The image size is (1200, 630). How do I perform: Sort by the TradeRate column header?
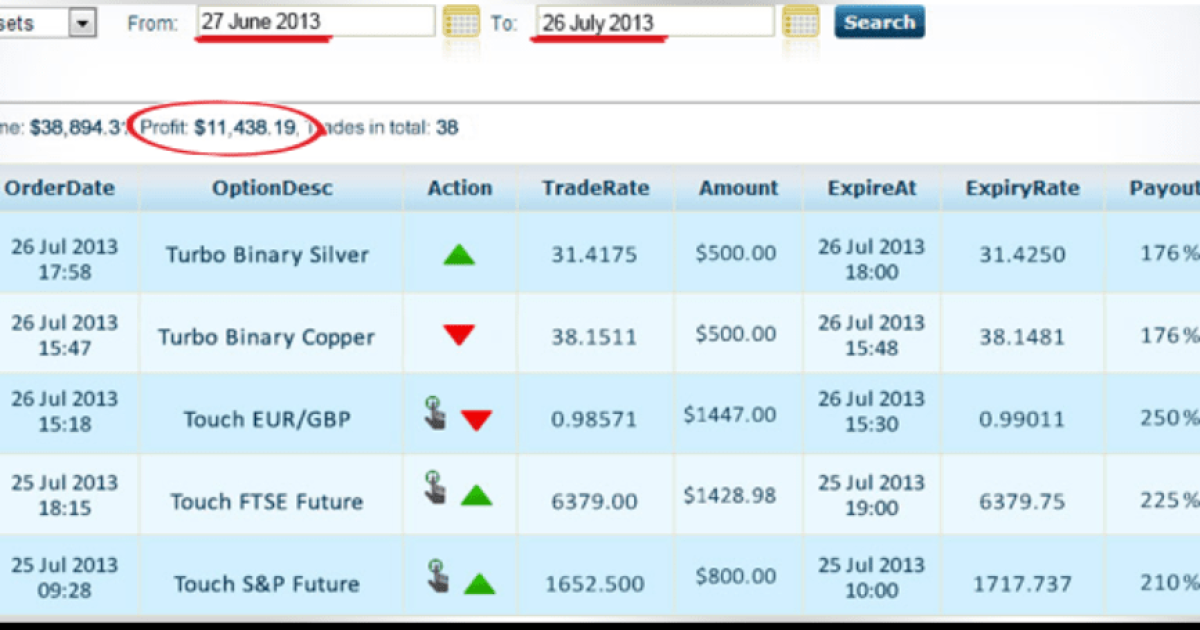596,188
